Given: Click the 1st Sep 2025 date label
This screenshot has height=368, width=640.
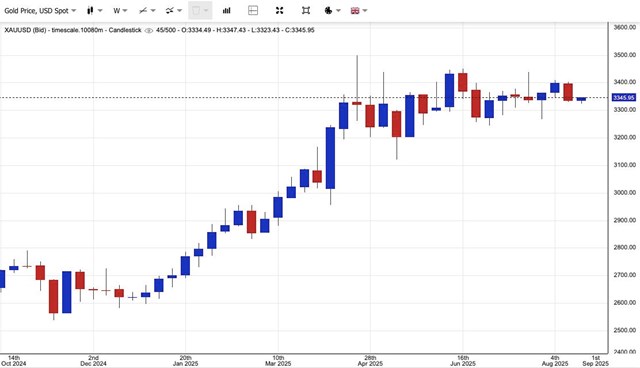Looking at the screenshot, I should (x=596, y=361).
